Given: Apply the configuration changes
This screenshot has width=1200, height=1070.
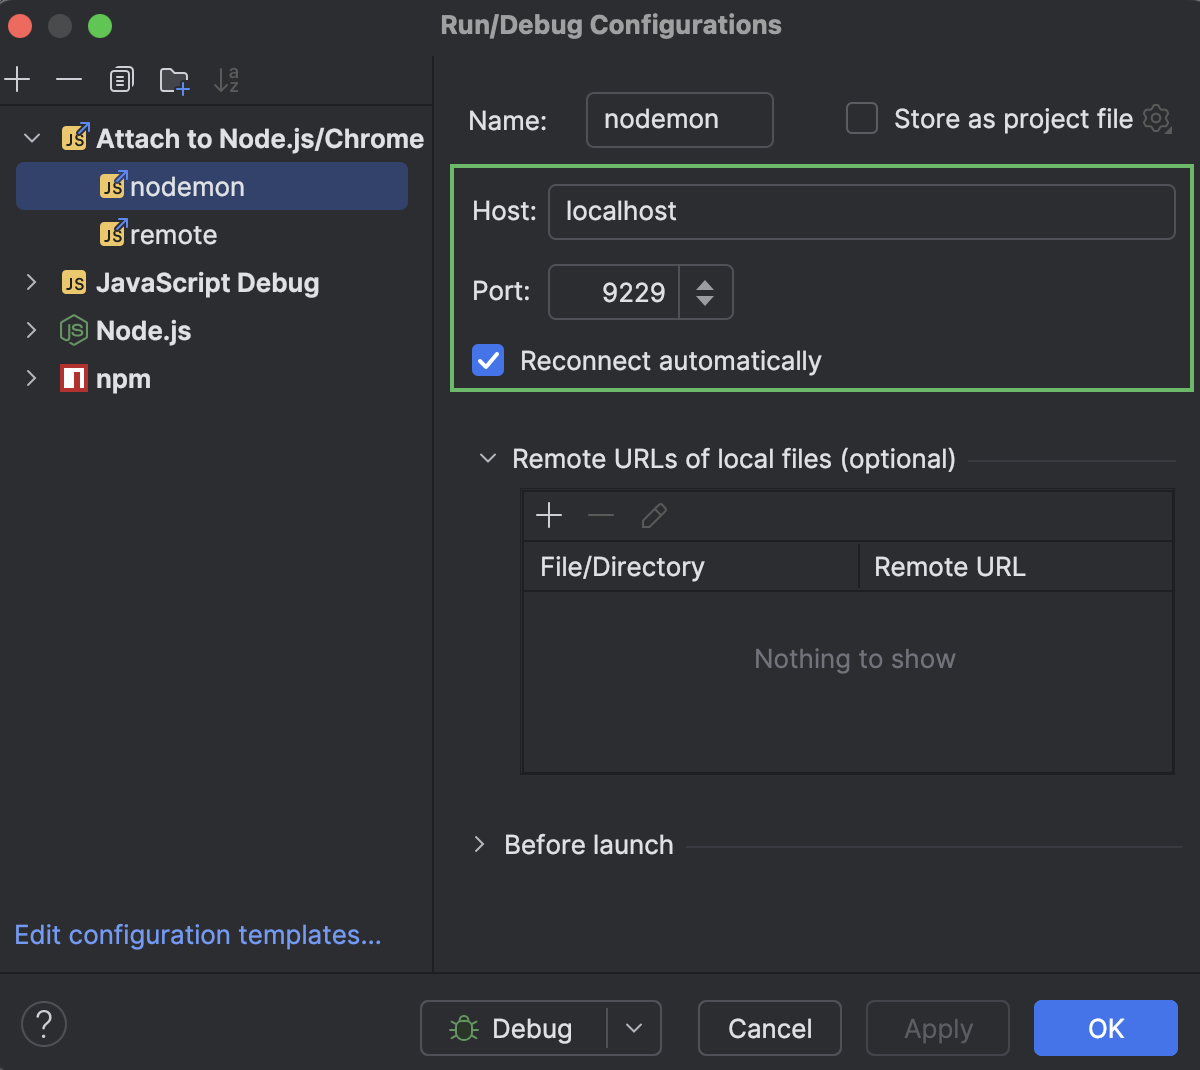Looking at the screenshot, I should point(937,1028).
